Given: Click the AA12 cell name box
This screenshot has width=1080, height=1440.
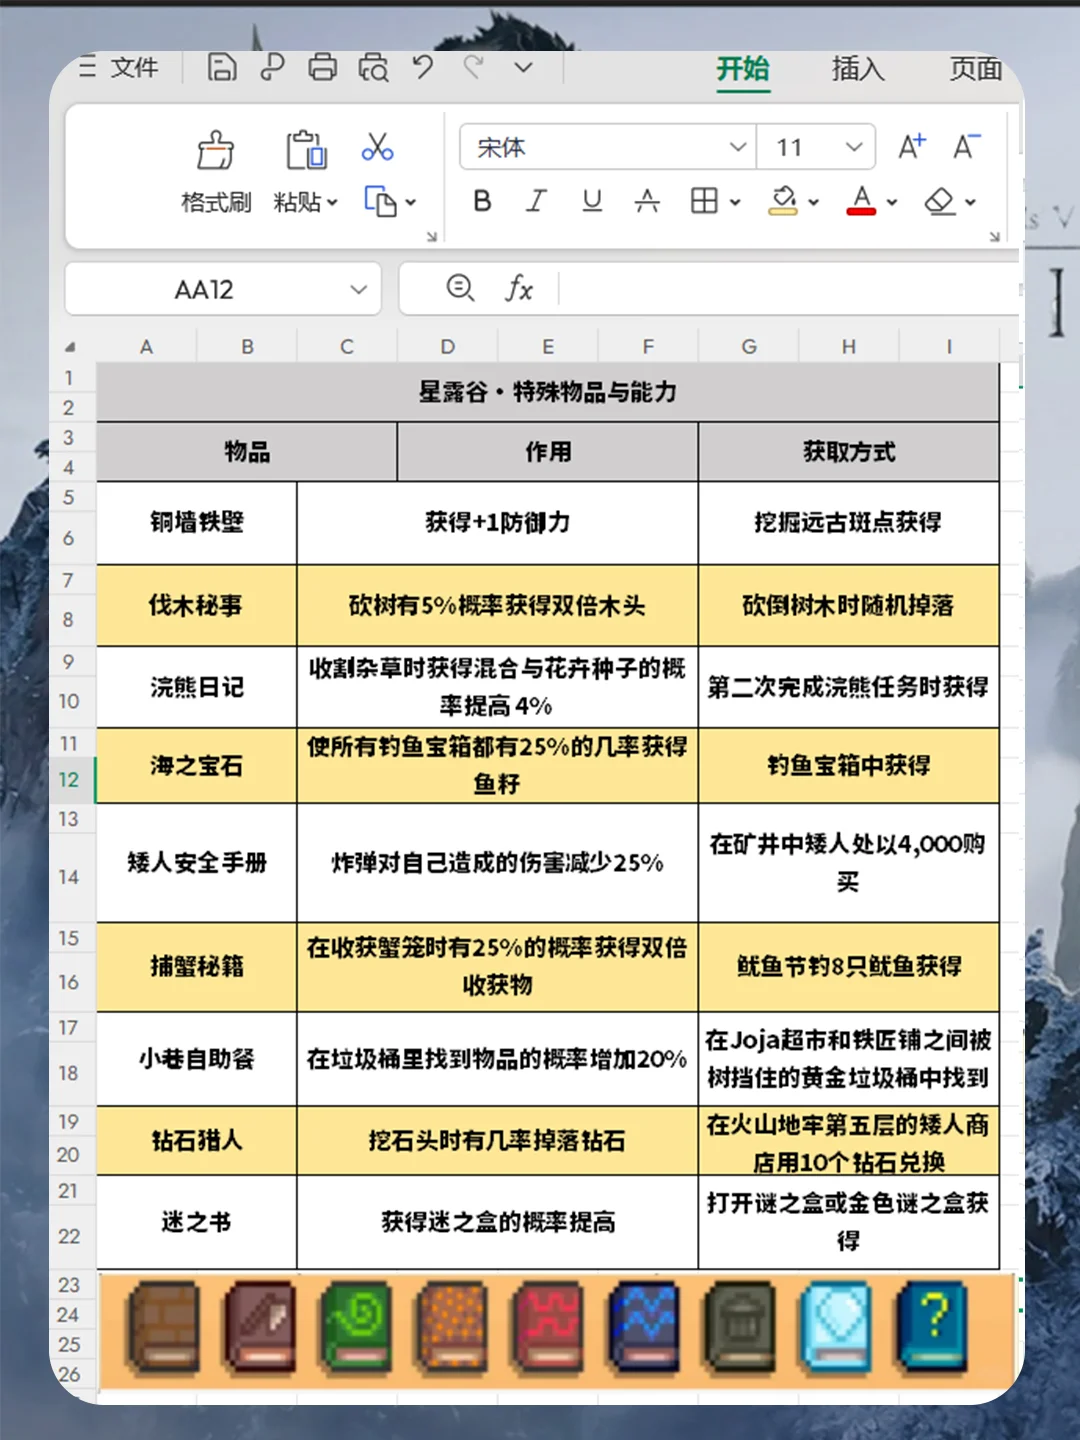Looking at the screenshot, I should 204,289.
